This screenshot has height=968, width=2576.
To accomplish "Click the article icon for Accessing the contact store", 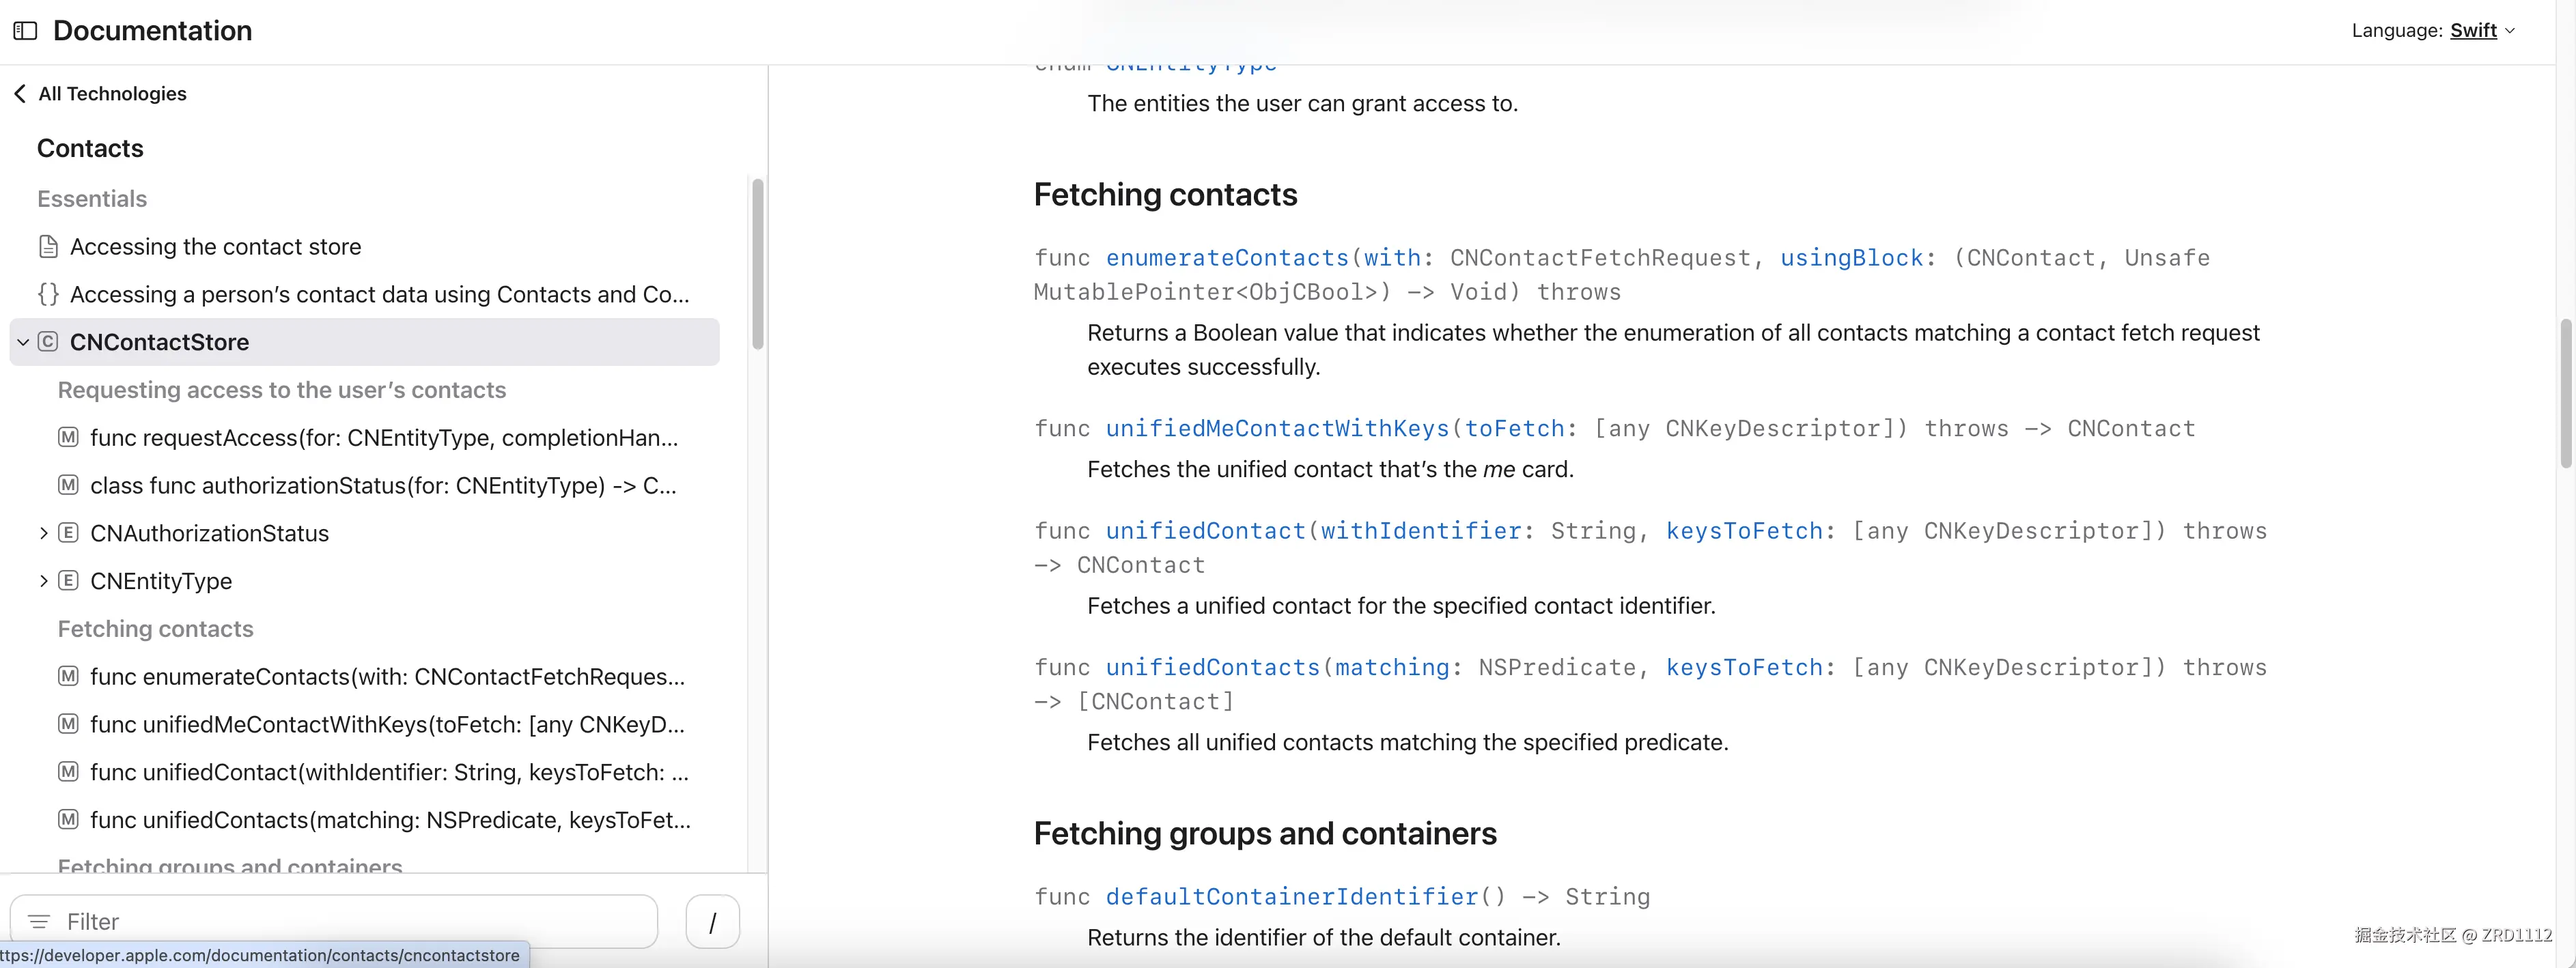I will click(48, 247).
